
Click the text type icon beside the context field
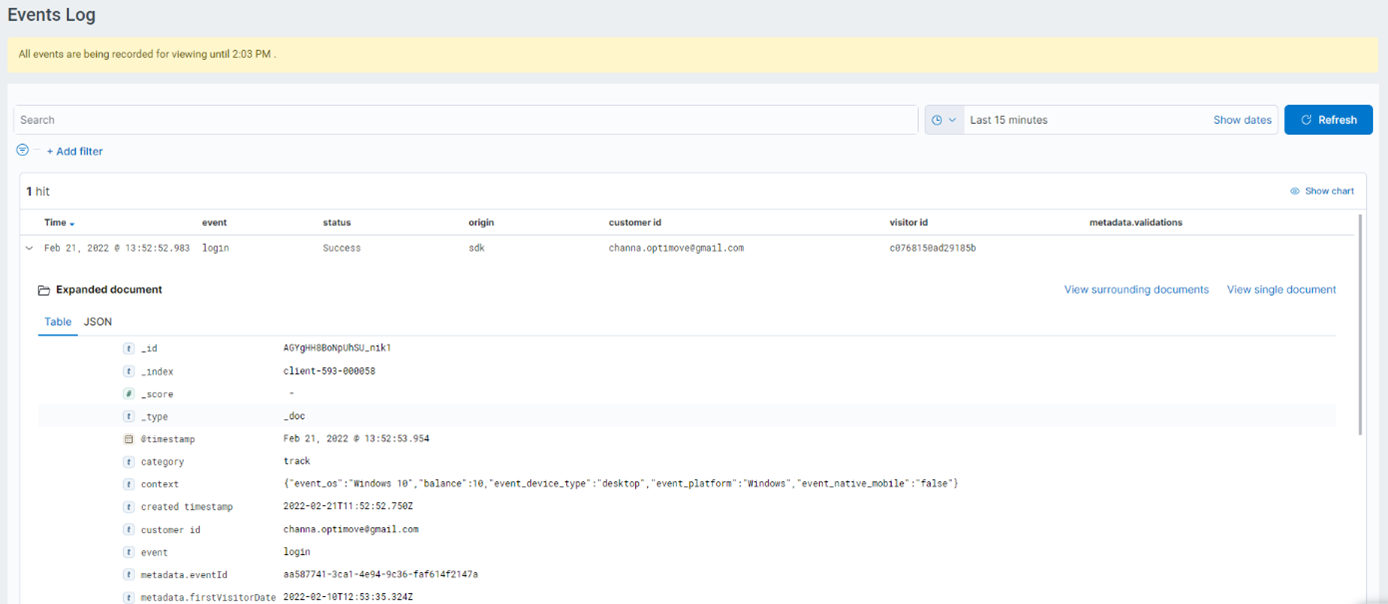tap(129, 484)
